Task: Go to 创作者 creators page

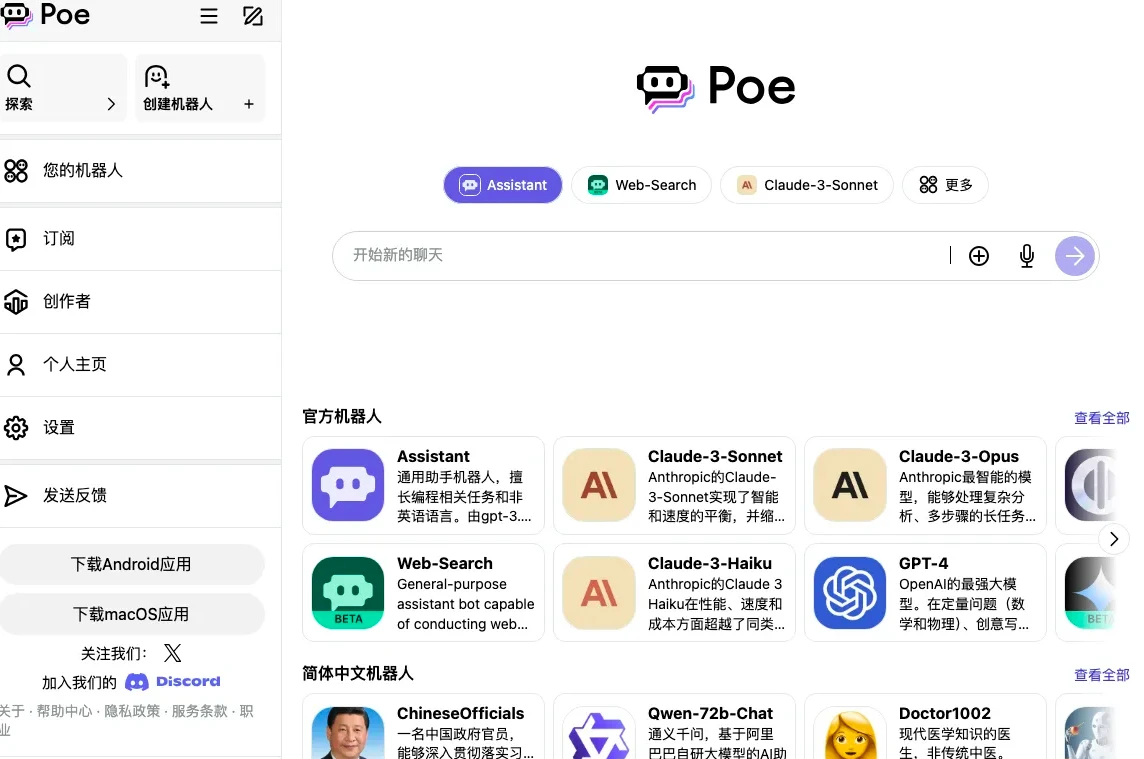Action: click(140, 301)
